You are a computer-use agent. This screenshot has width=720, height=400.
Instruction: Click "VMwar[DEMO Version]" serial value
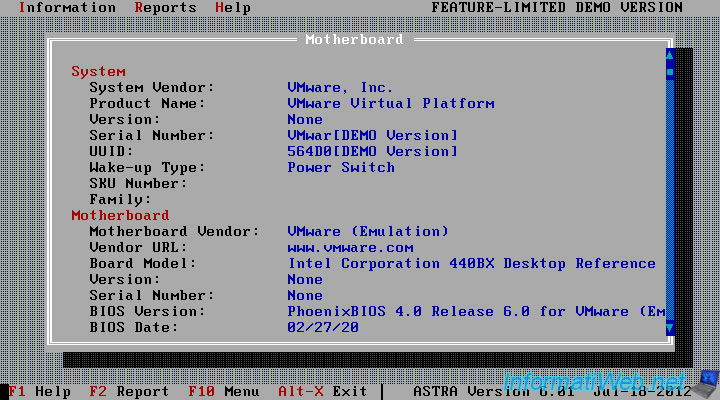[x=372, y=135]
